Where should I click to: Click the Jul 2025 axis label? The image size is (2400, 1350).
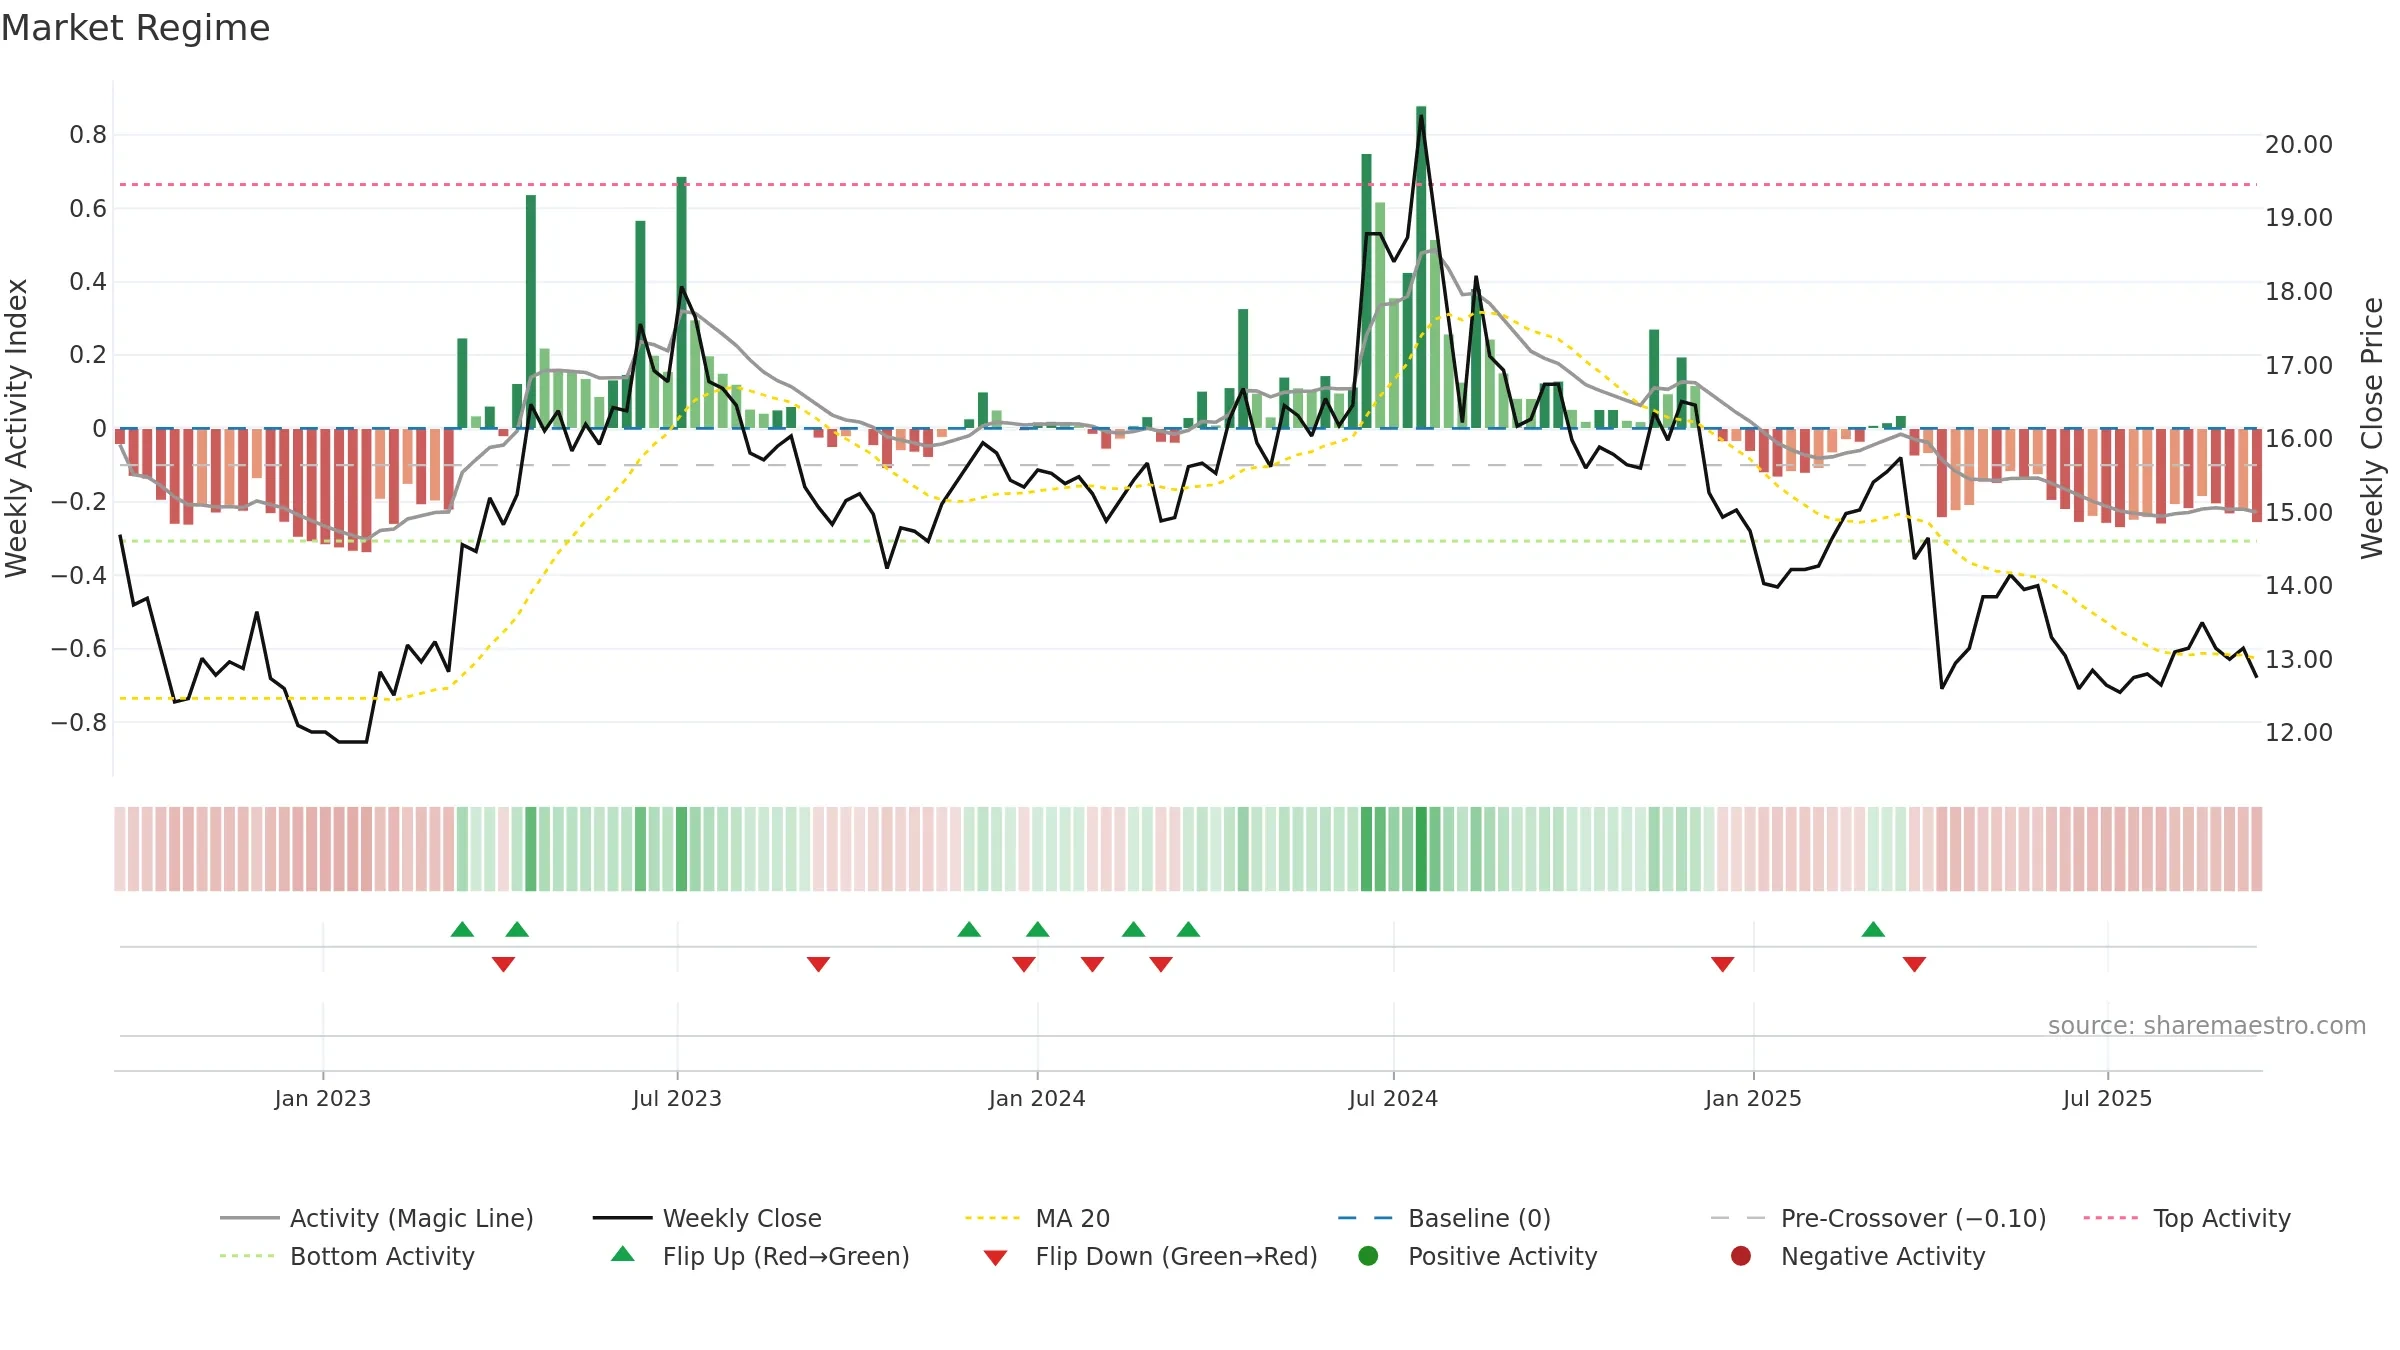pyautogui.click(x=2107, y=1099)
